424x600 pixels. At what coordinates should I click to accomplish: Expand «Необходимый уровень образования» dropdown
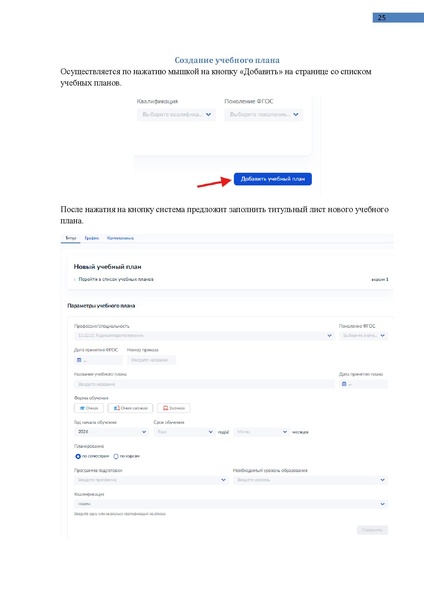[x=310, y=480]
